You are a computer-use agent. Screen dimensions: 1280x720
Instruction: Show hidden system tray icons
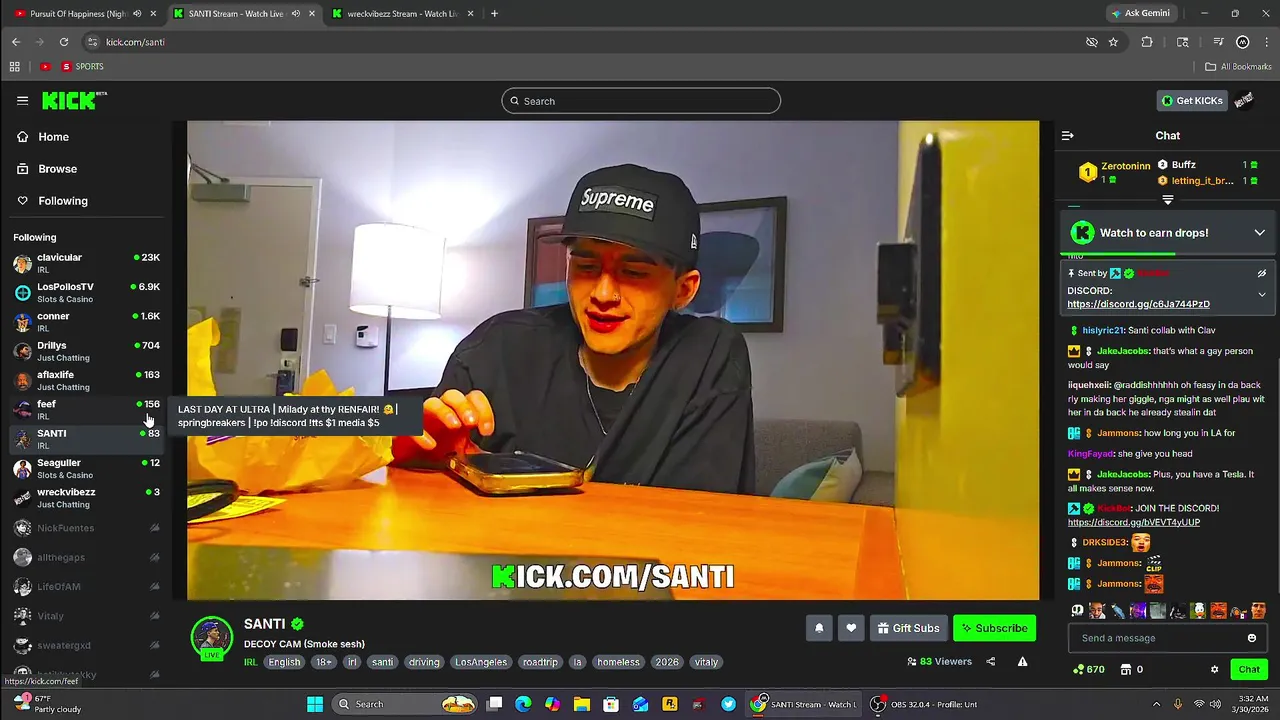click(1157, 704)
